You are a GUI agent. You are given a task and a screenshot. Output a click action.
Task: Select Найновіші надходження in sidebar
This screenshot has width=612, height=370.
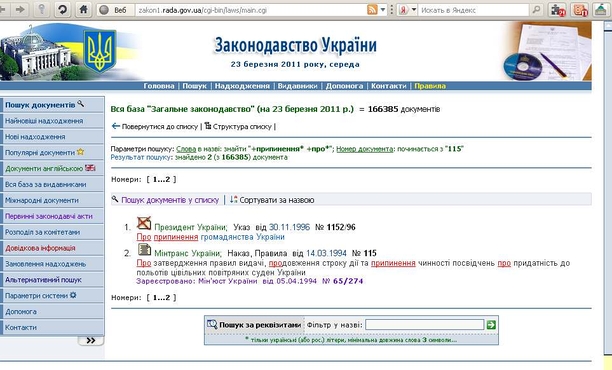point(44,121)
